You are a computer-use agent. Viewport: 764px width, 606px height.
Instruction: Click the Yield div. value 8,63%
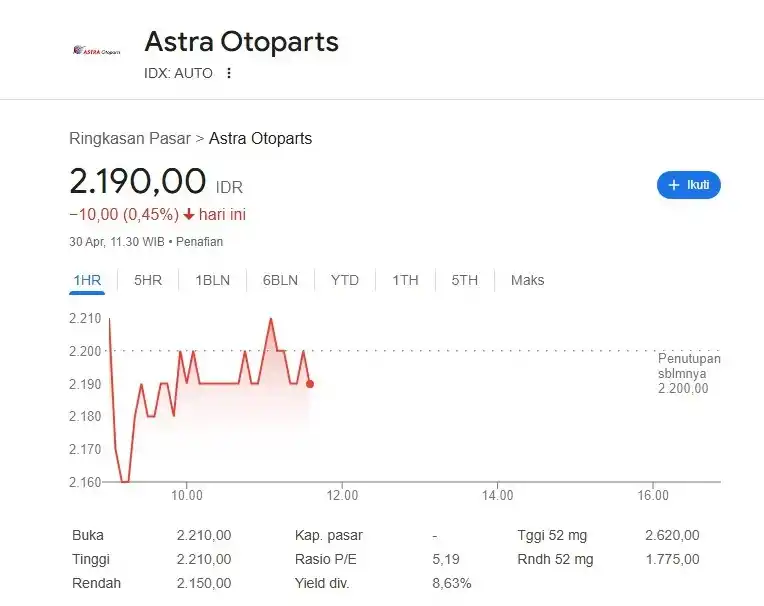(x=451, y=583)
